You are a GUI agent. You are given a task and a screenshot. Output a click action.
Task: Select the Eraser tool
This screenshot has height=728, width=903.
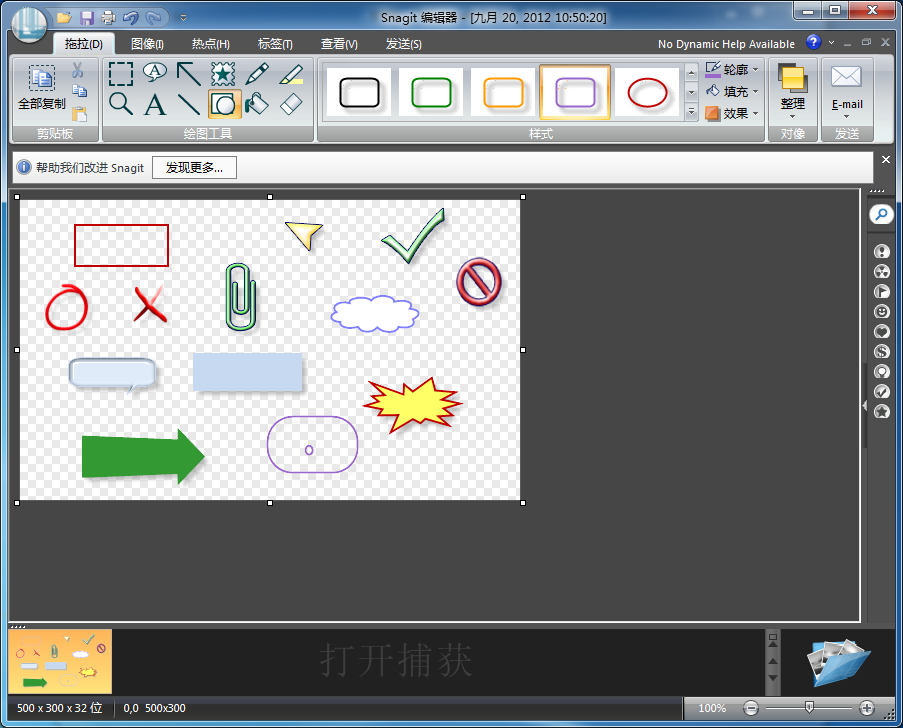click(291, 104)
